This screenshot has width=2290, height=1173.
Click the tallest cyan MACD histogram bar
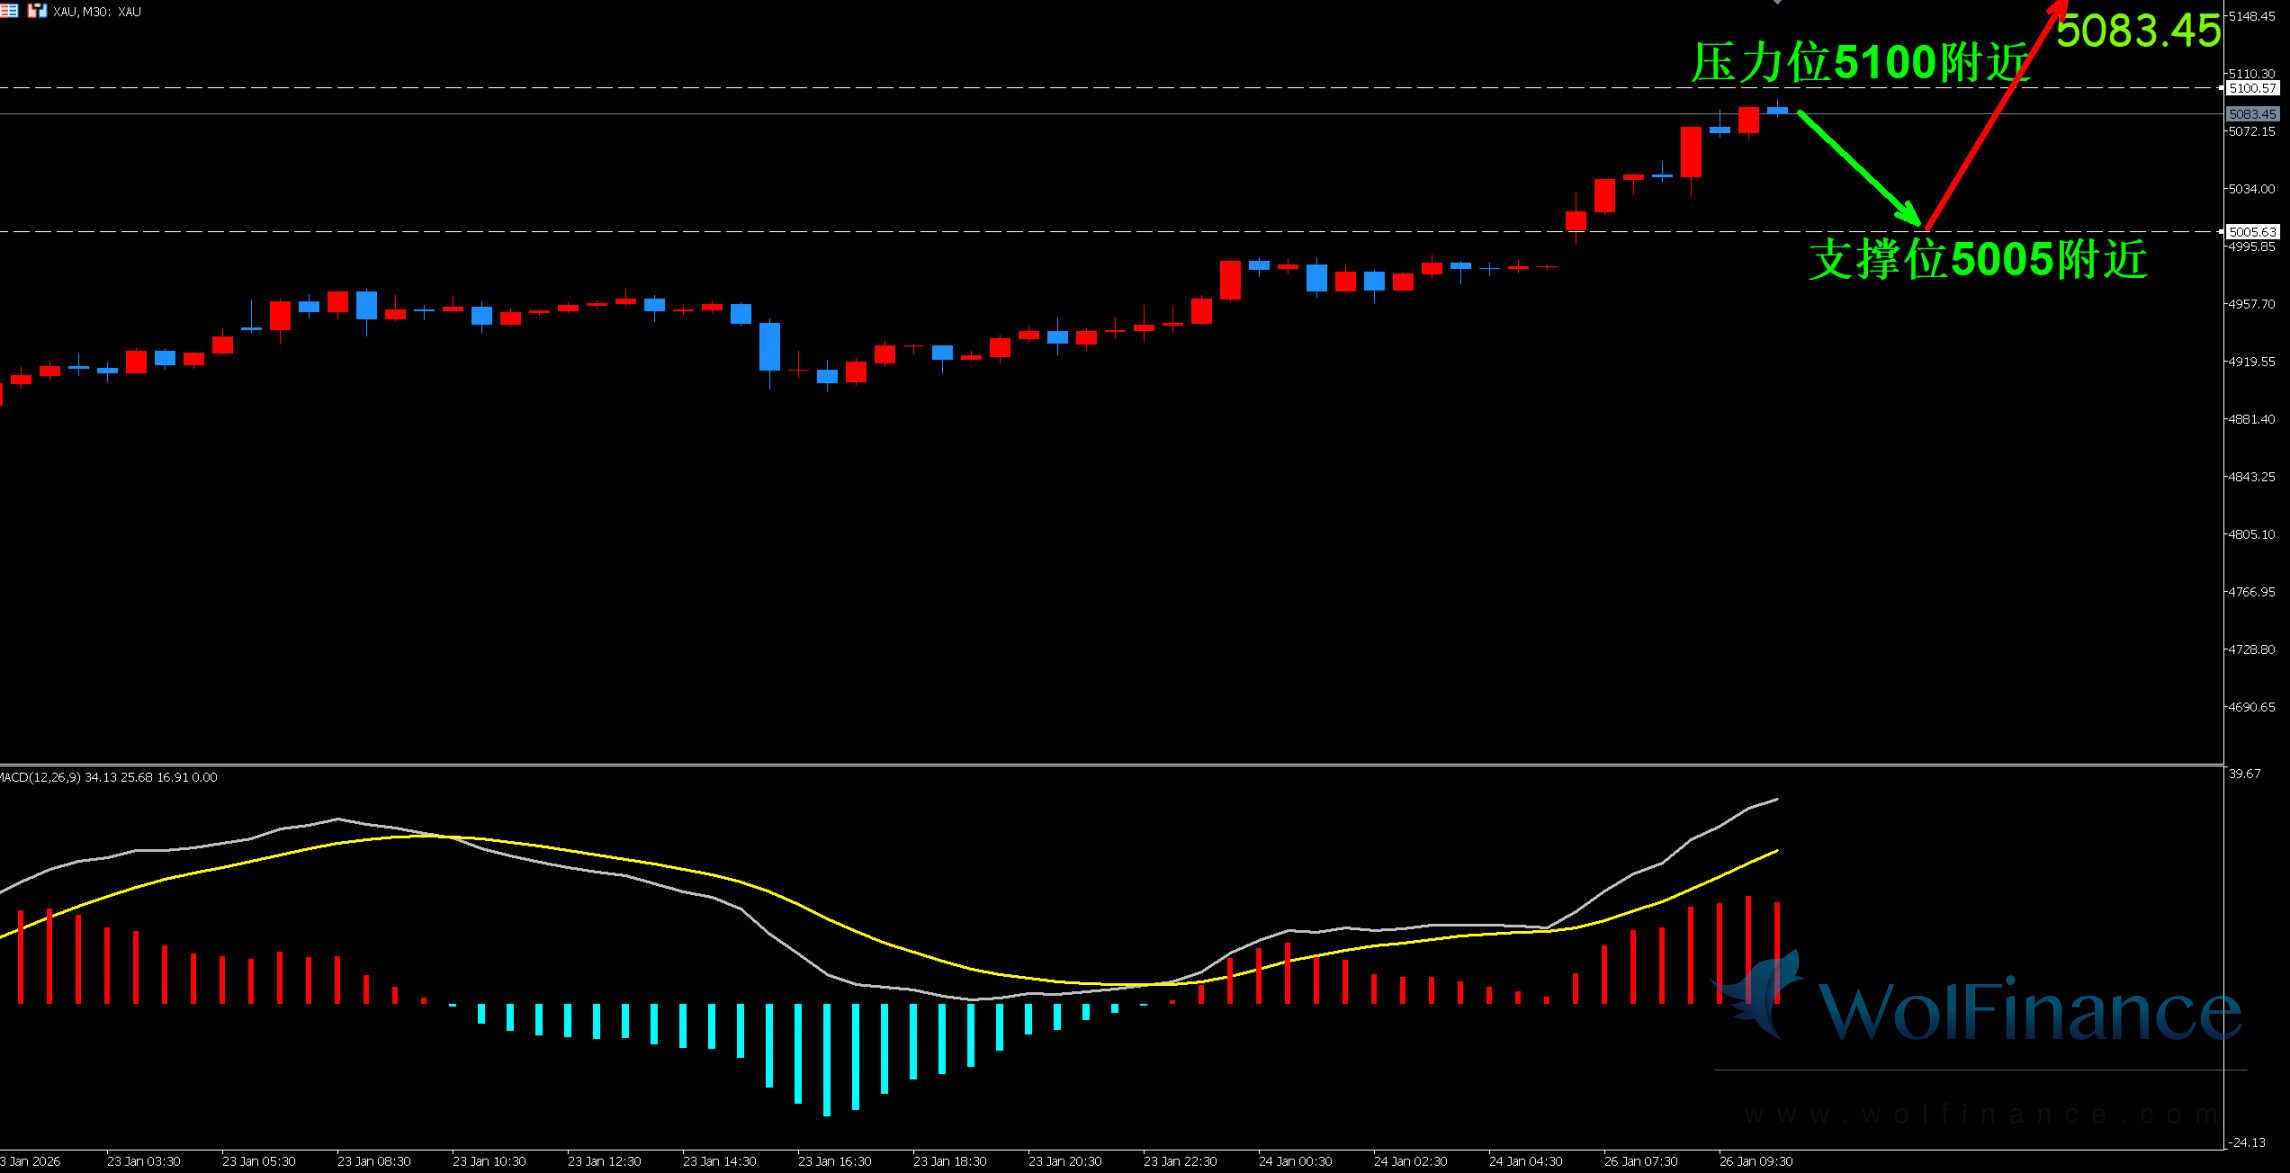pyautogui.click(x=827, y=1059)
